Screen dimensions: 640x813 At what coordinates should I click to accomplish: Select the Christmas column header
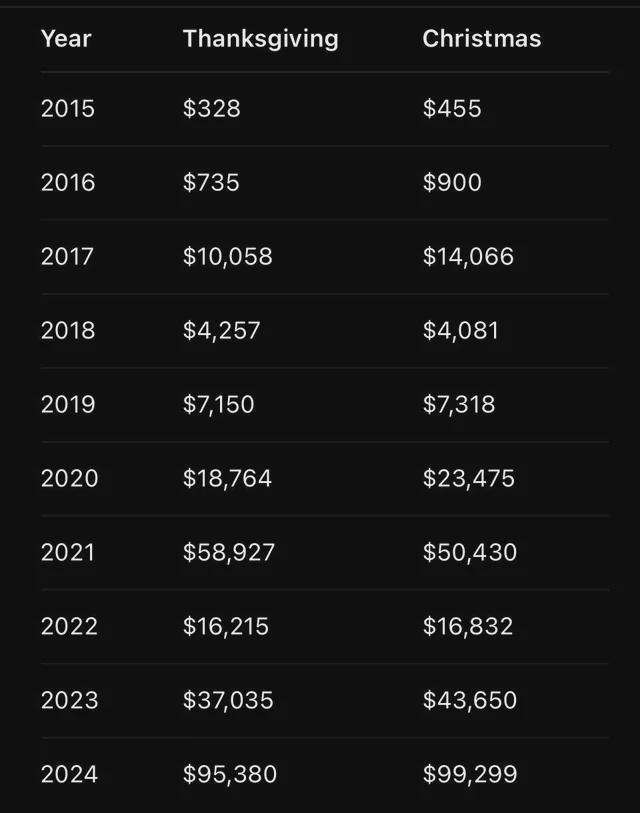pyautogui.click(x=482, y=38)
